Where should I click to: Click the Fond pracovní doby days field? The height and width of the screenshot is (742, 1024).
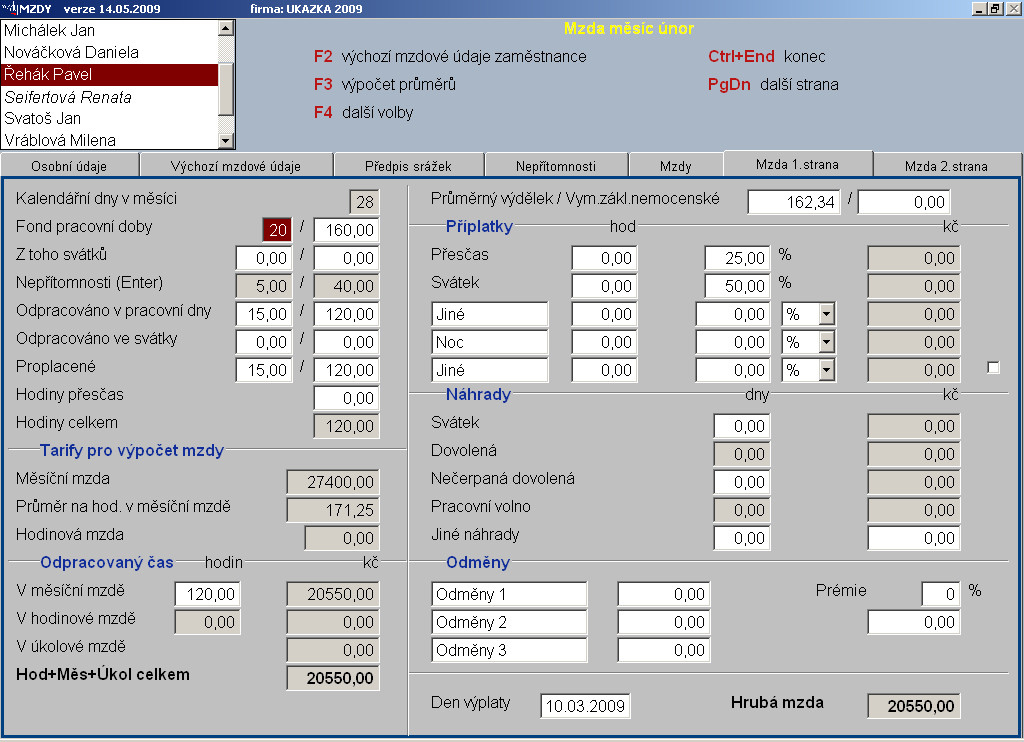[x=277, y=230]
